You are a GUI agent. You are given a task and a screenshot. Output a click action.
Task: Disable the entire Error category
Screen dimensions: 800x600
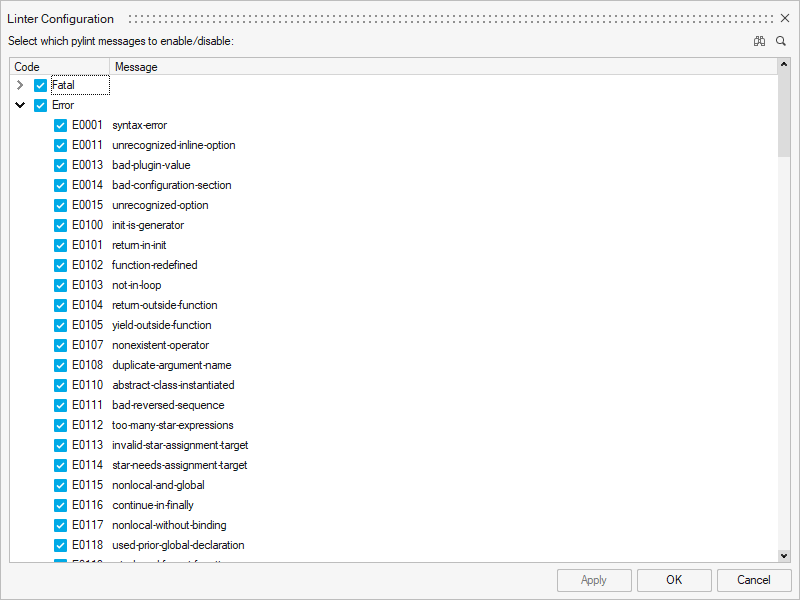click(x=40, y=105)
